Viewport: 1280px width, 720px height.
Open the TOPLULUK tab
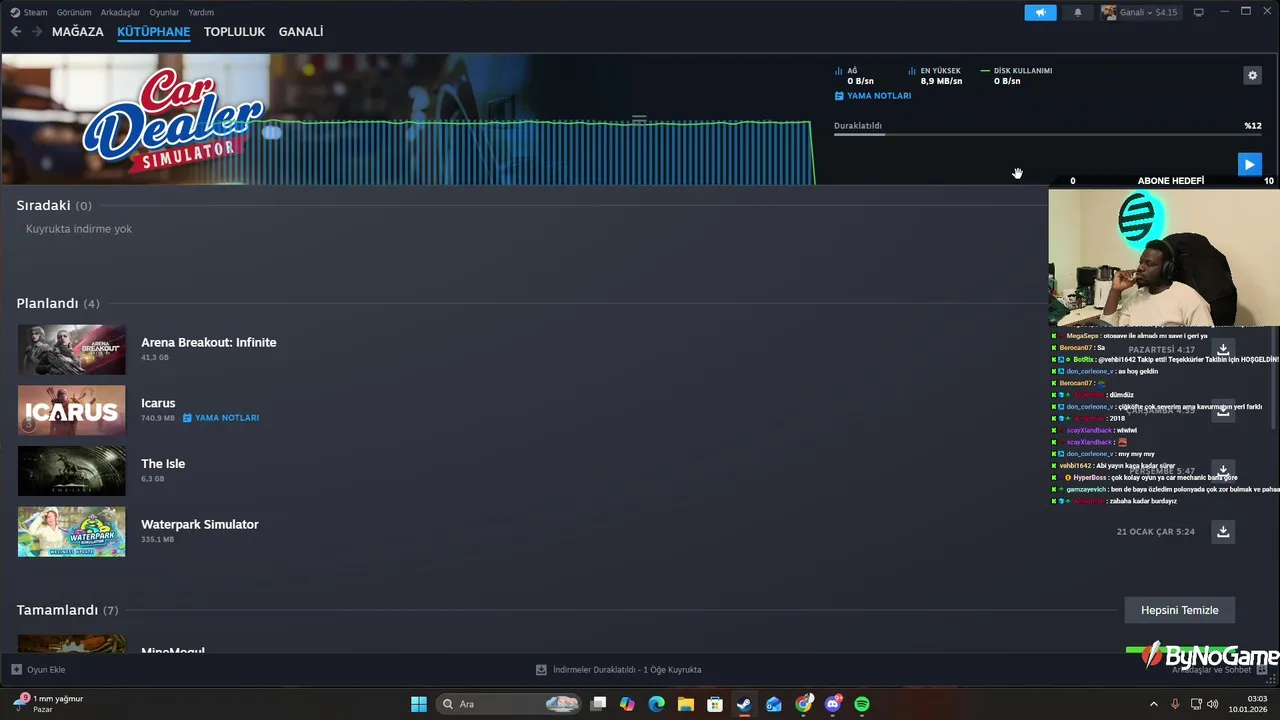[x=234, y=32]
